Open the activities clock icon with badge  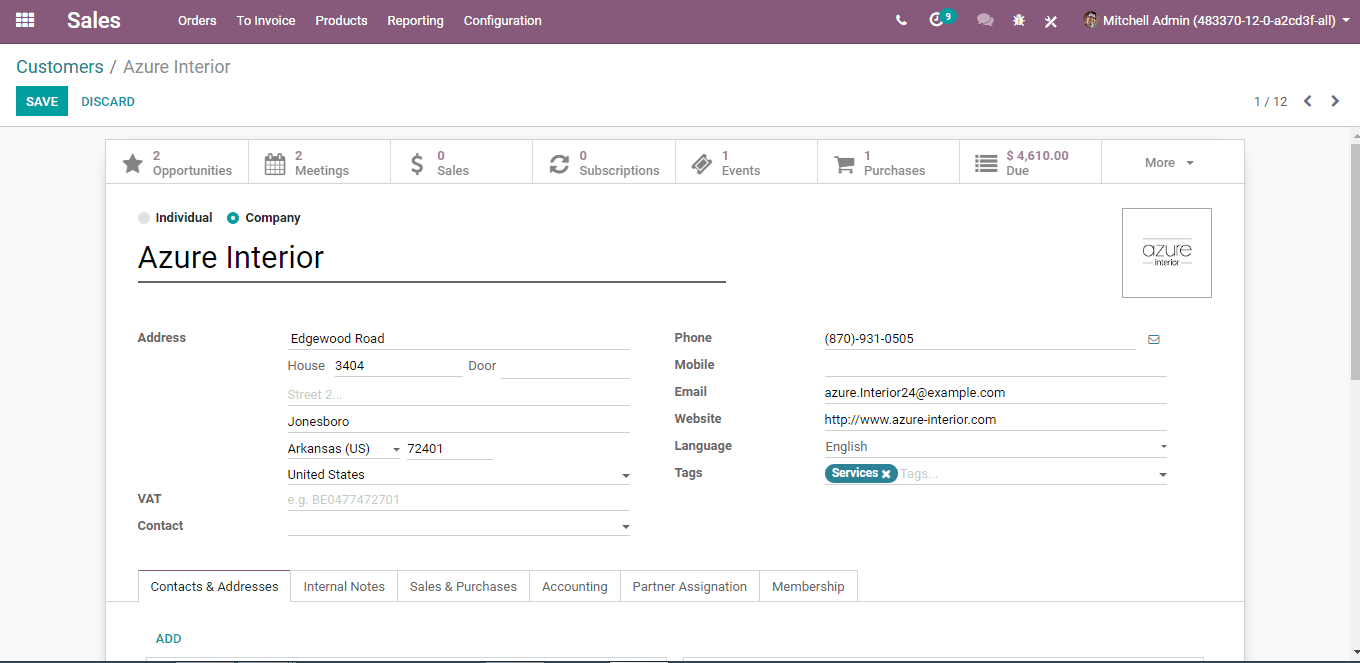(x=937, y=20)
